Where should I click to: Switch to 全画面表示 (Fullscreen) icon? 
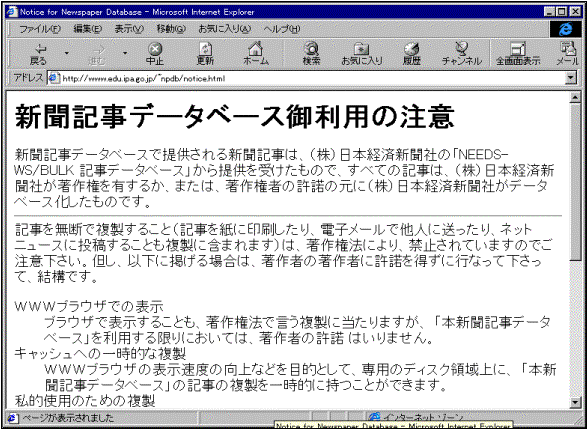tap(518, 54)
